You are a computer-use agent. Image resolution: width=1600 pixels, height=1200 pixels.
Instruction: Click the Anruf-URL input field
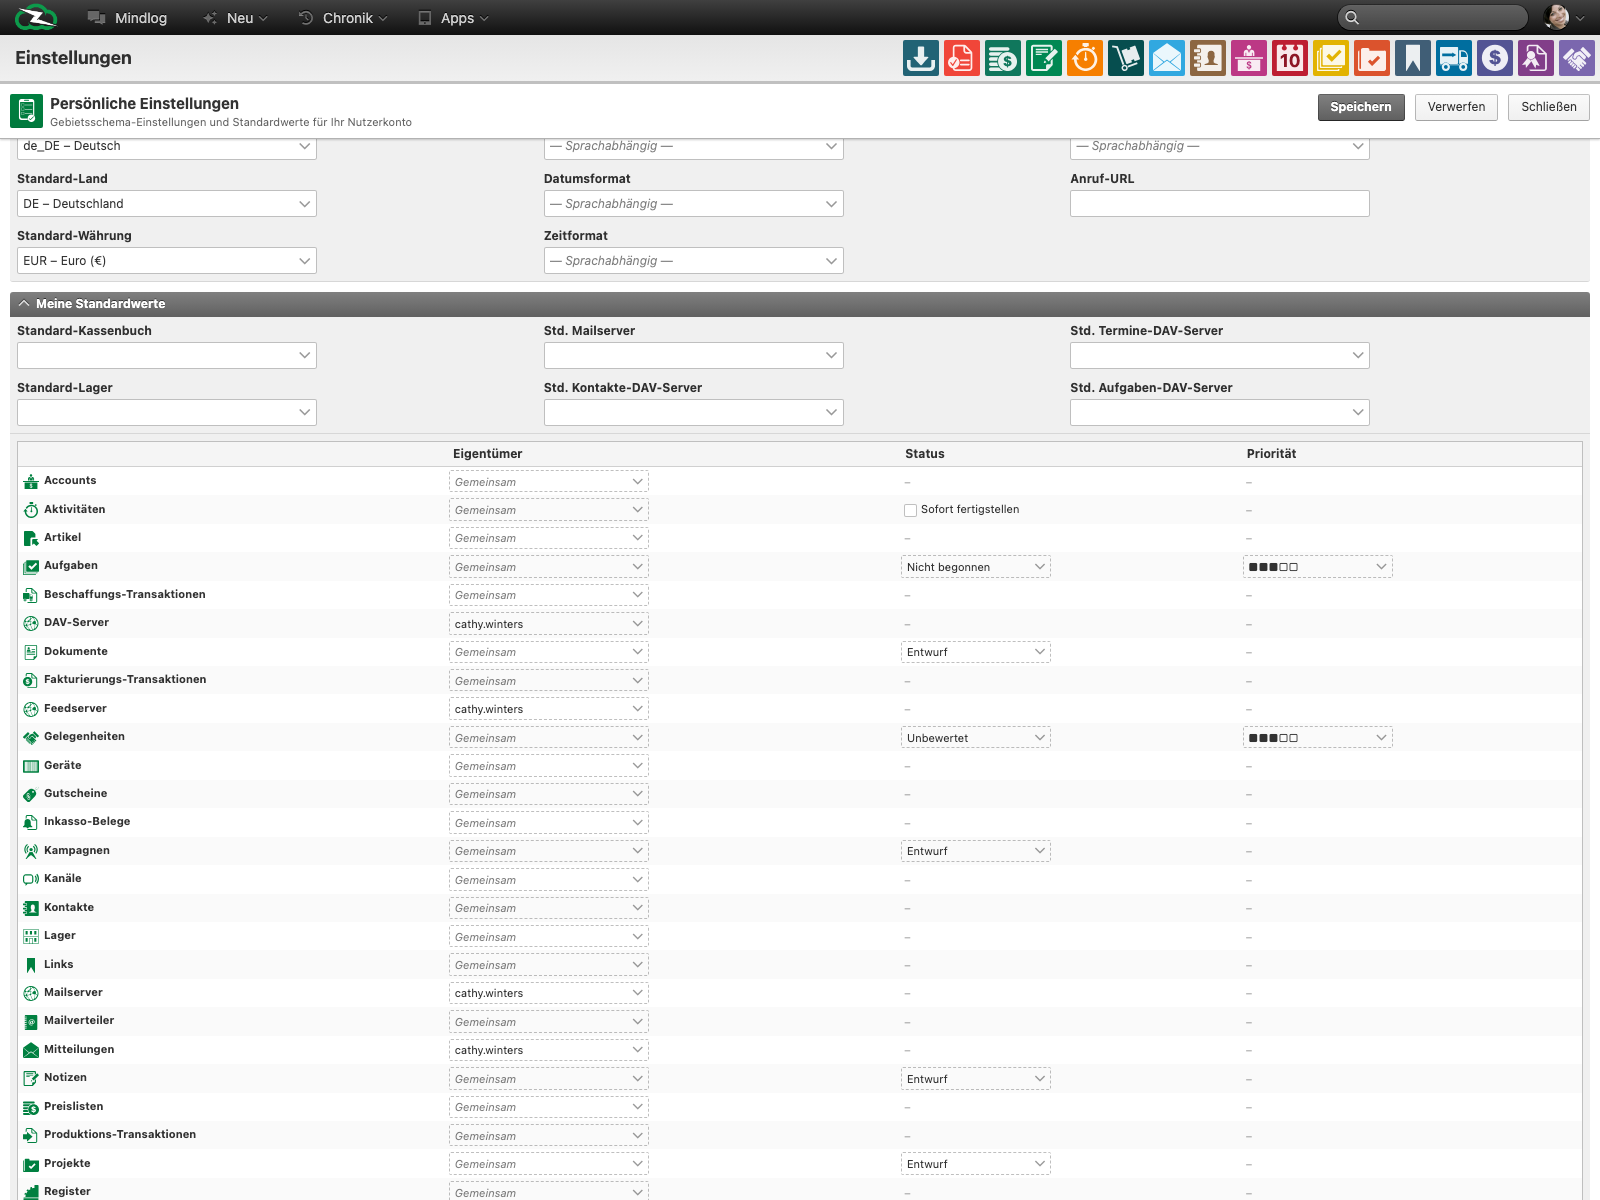(x=1220, y=204)
